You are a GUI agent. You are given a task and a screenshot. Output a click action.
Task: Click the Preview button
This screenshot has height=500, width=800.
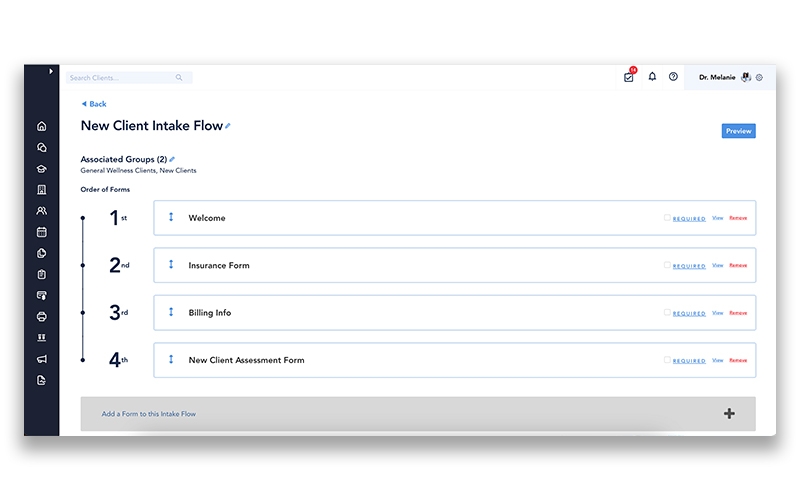738,131
